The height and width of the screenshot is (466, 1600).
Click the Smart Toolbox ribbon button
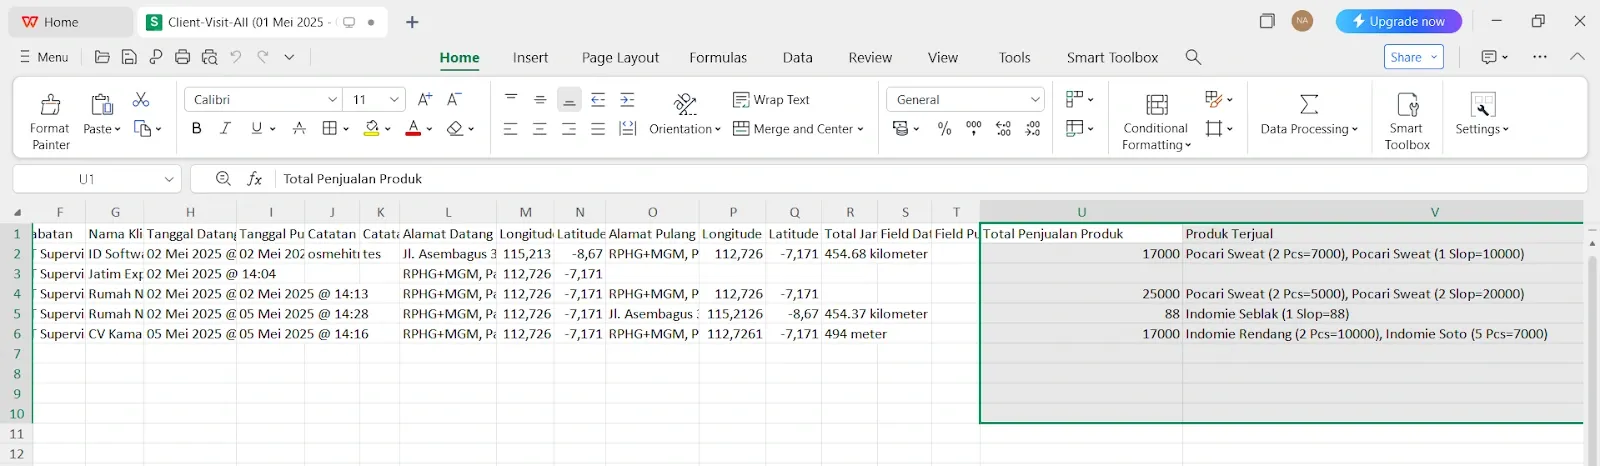1407,121
